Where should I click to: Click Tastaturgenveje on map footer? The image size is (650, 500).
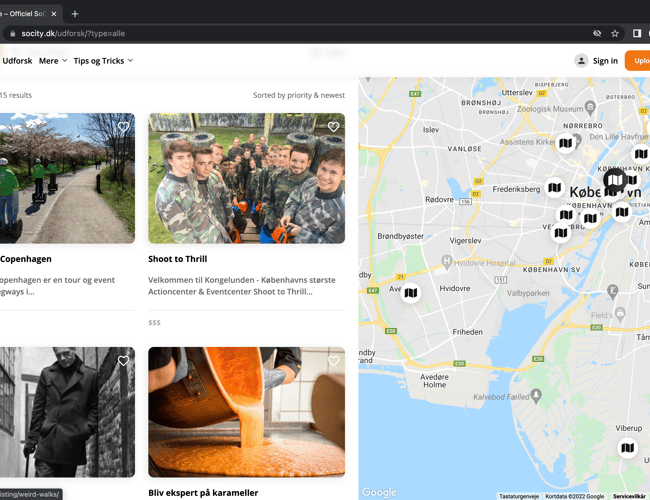[x=519, y=496]
